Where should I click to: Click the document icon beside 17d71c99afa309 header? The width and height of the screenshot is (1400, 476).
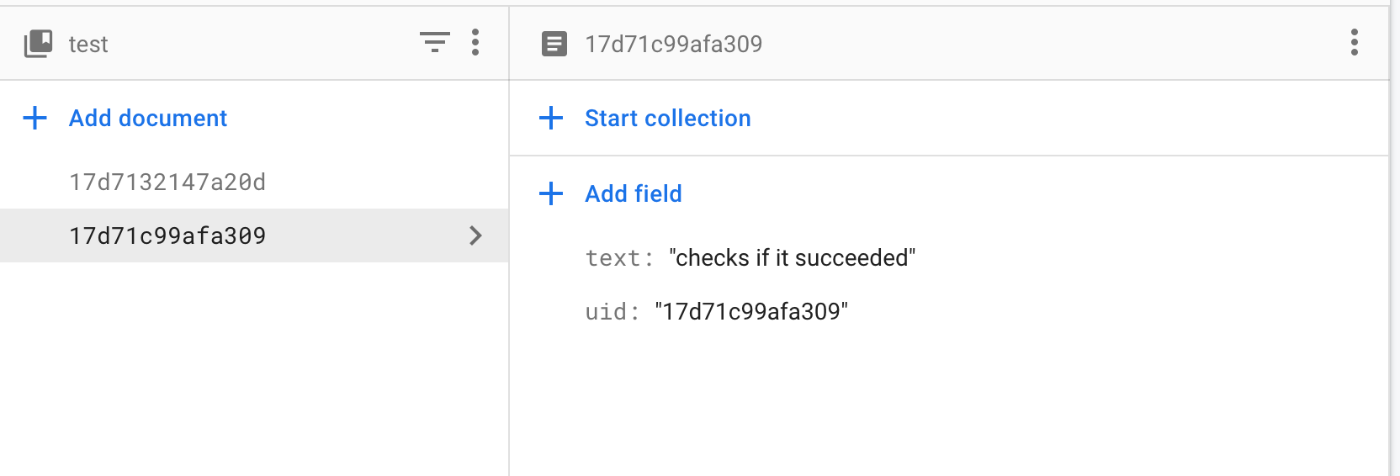click(x=553, y=43)
